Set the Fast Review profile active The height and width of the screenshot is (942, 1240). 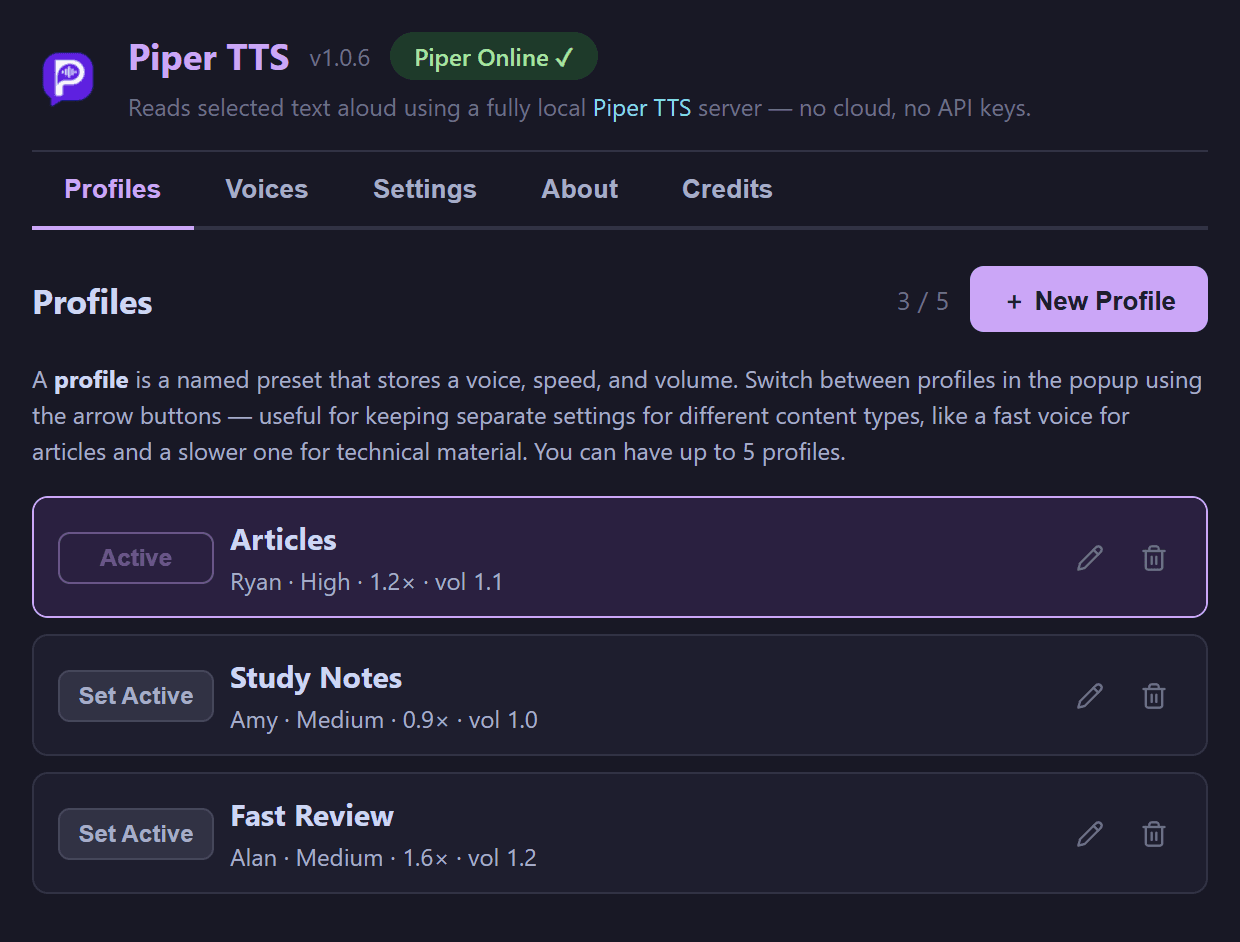[x=136, y=834]
